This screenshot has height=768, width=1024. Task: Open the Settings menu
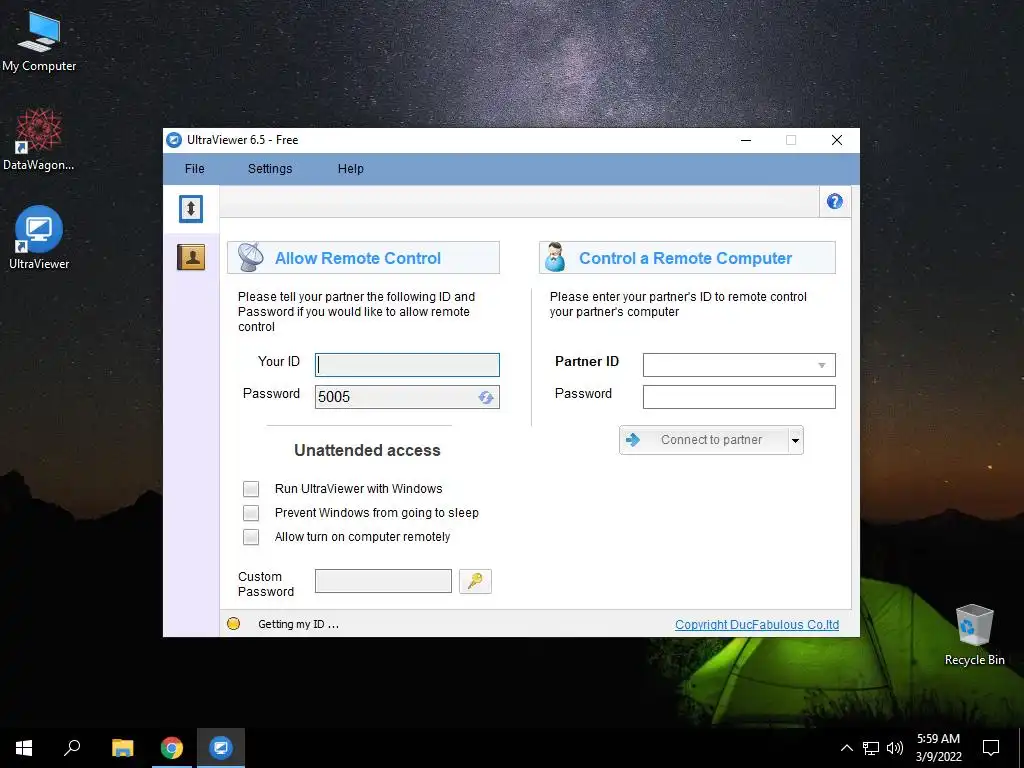pos(270,168)
